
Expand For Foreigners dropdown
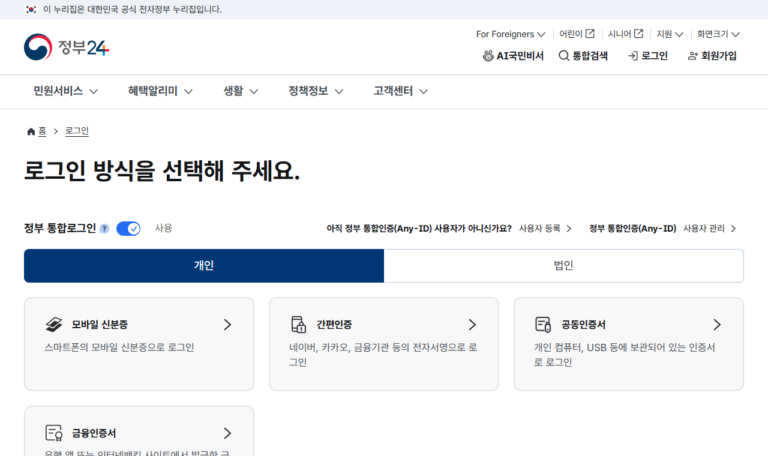pos(510,34)
